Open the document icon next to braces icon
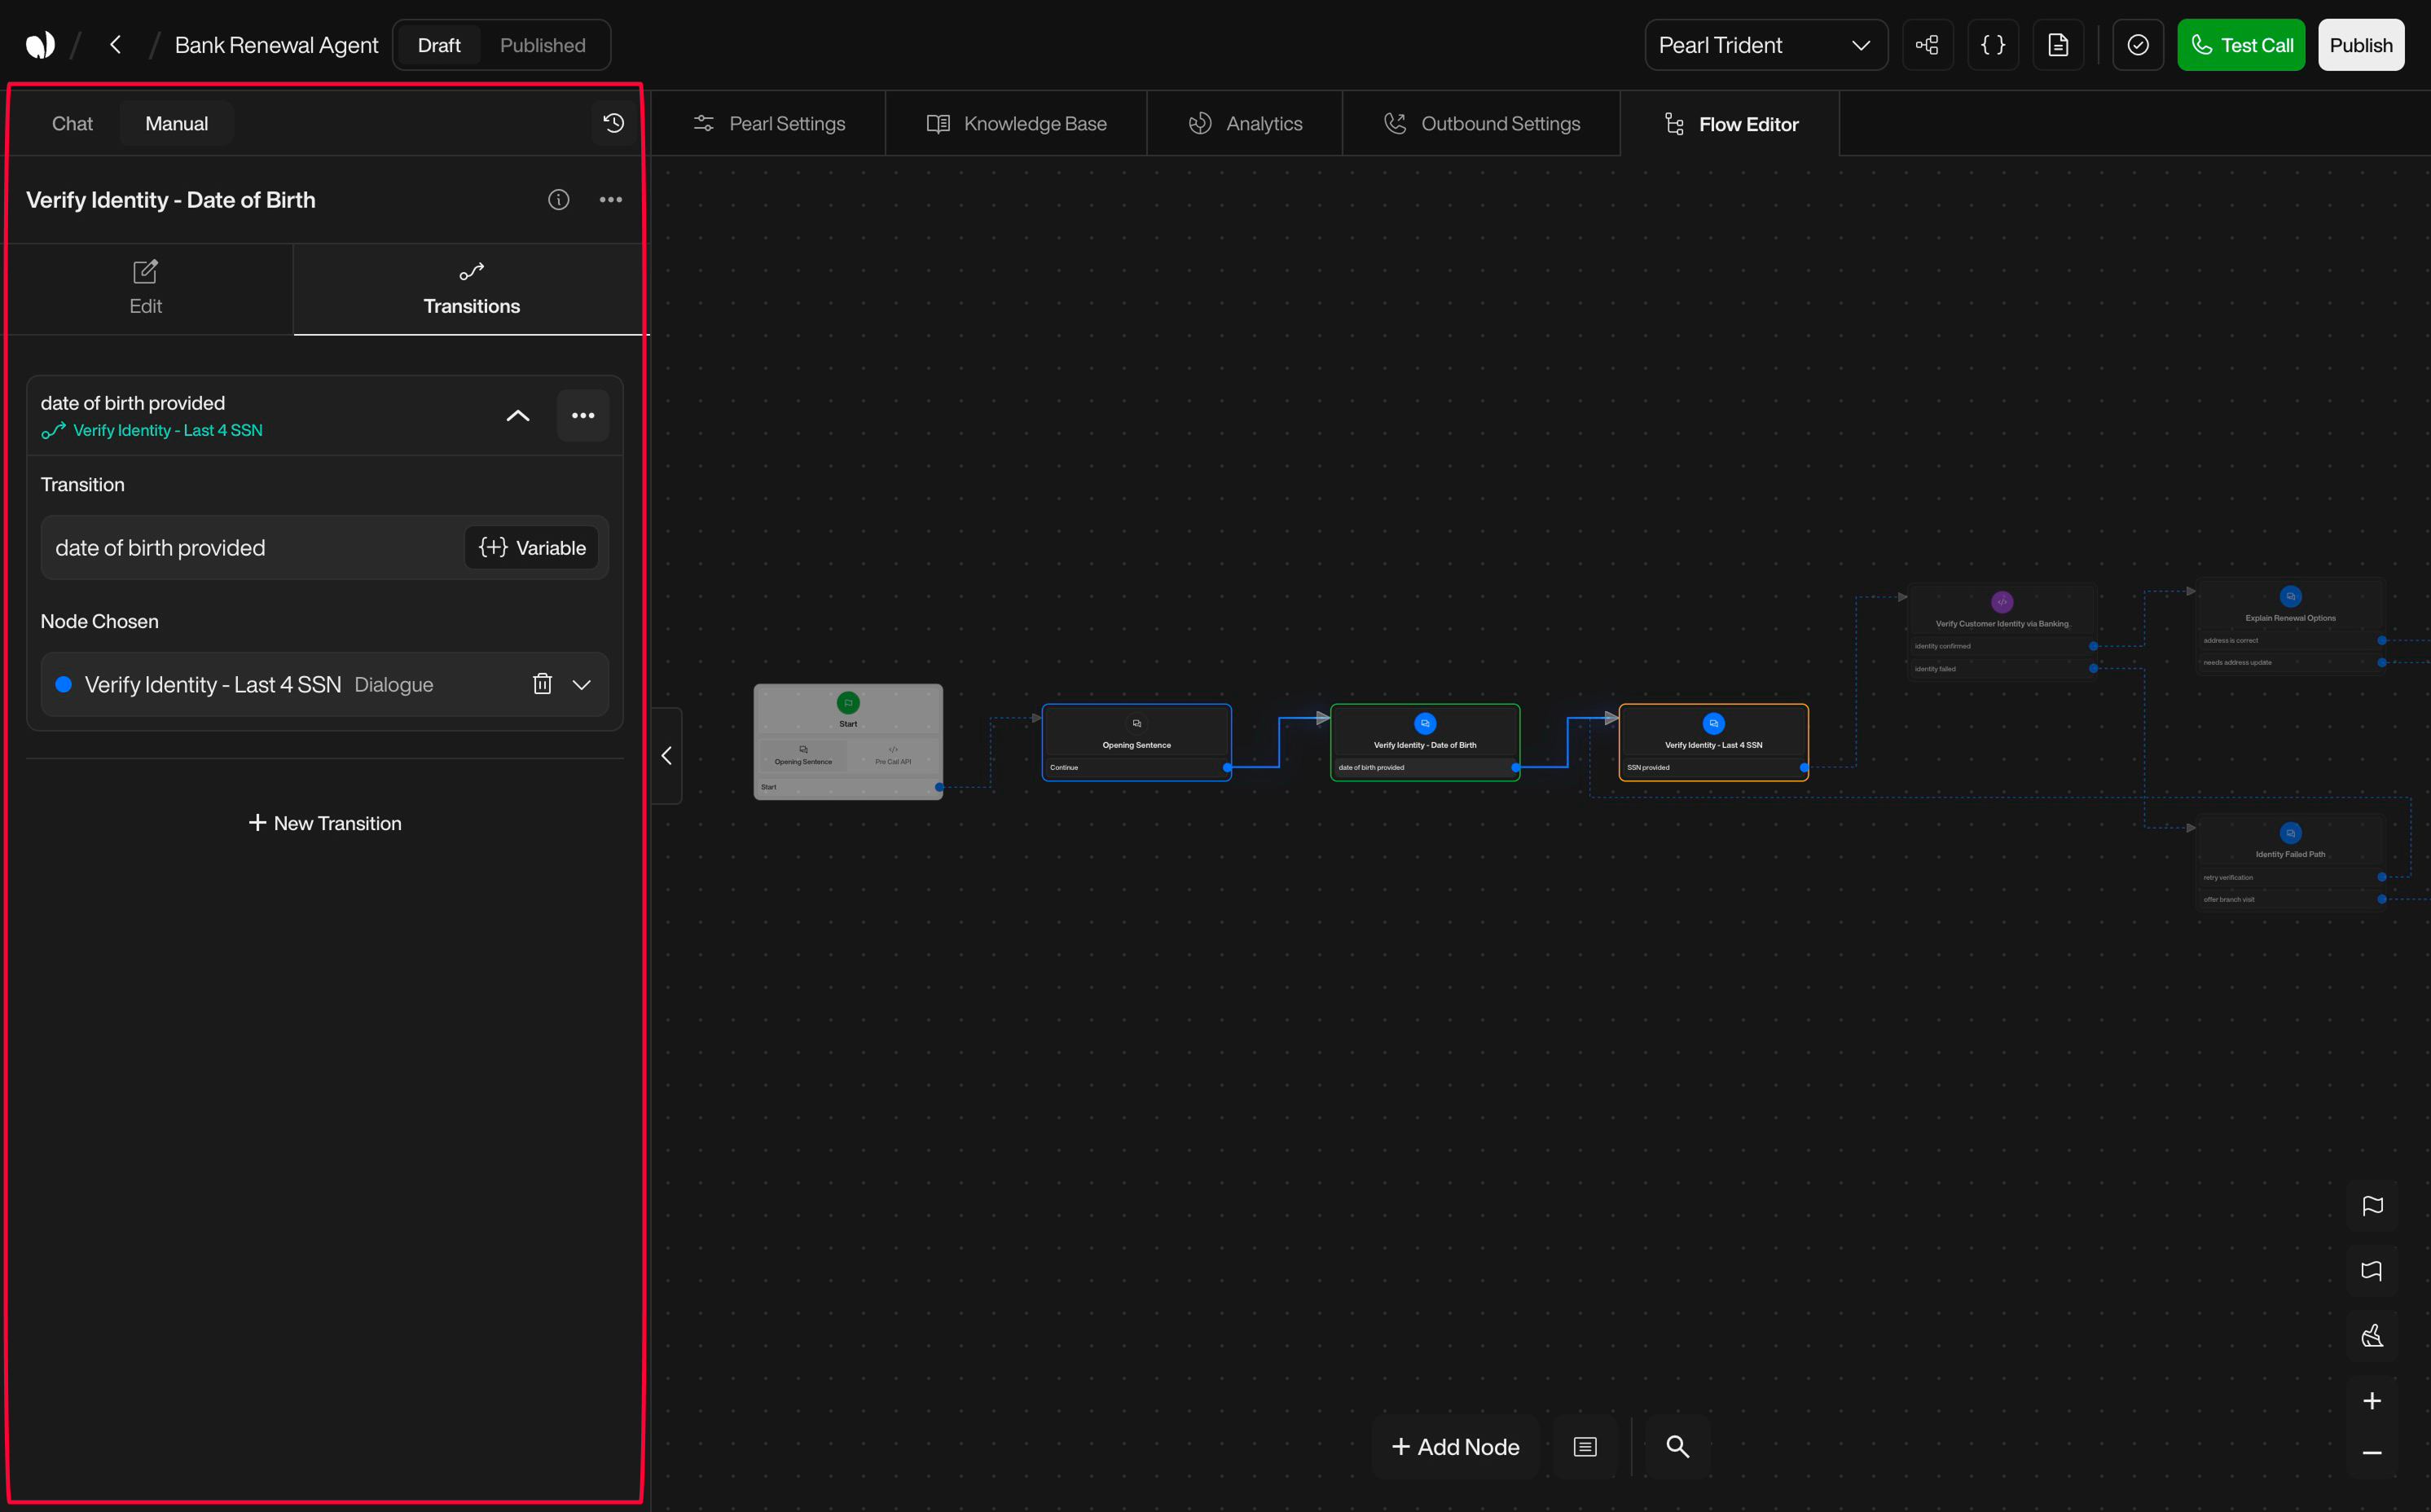Viewport: 2431px width, 1512px height. click(x=2058, y=44)
